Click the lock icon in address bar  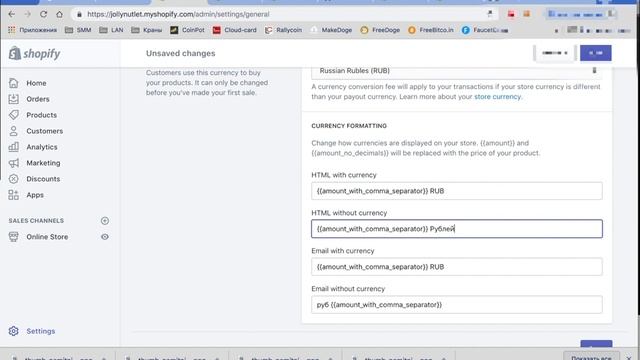[x=79, y=14]
